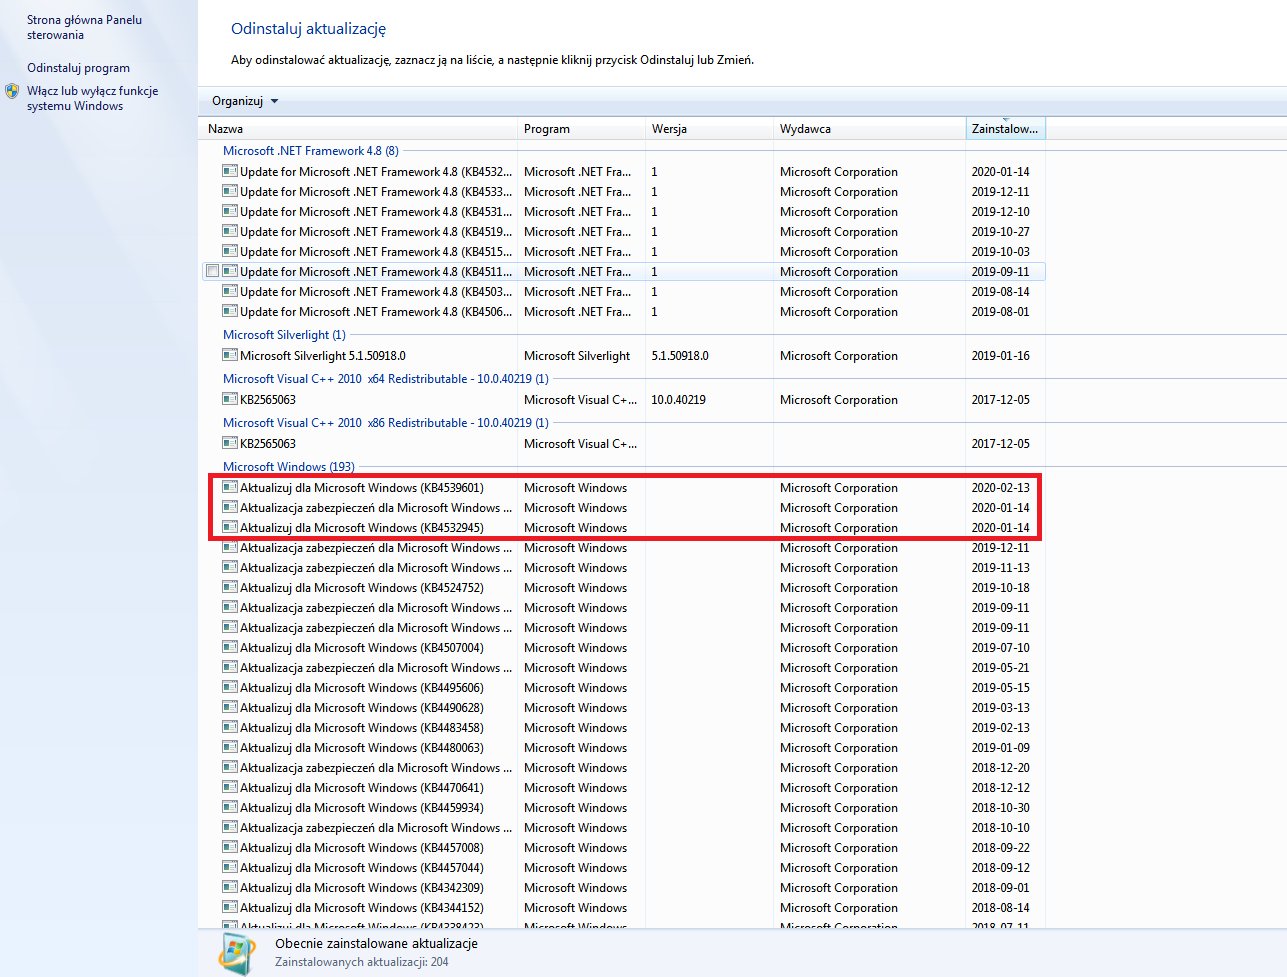
Task: Click the icon of .NET update KB4506
Action: (230, 311)
